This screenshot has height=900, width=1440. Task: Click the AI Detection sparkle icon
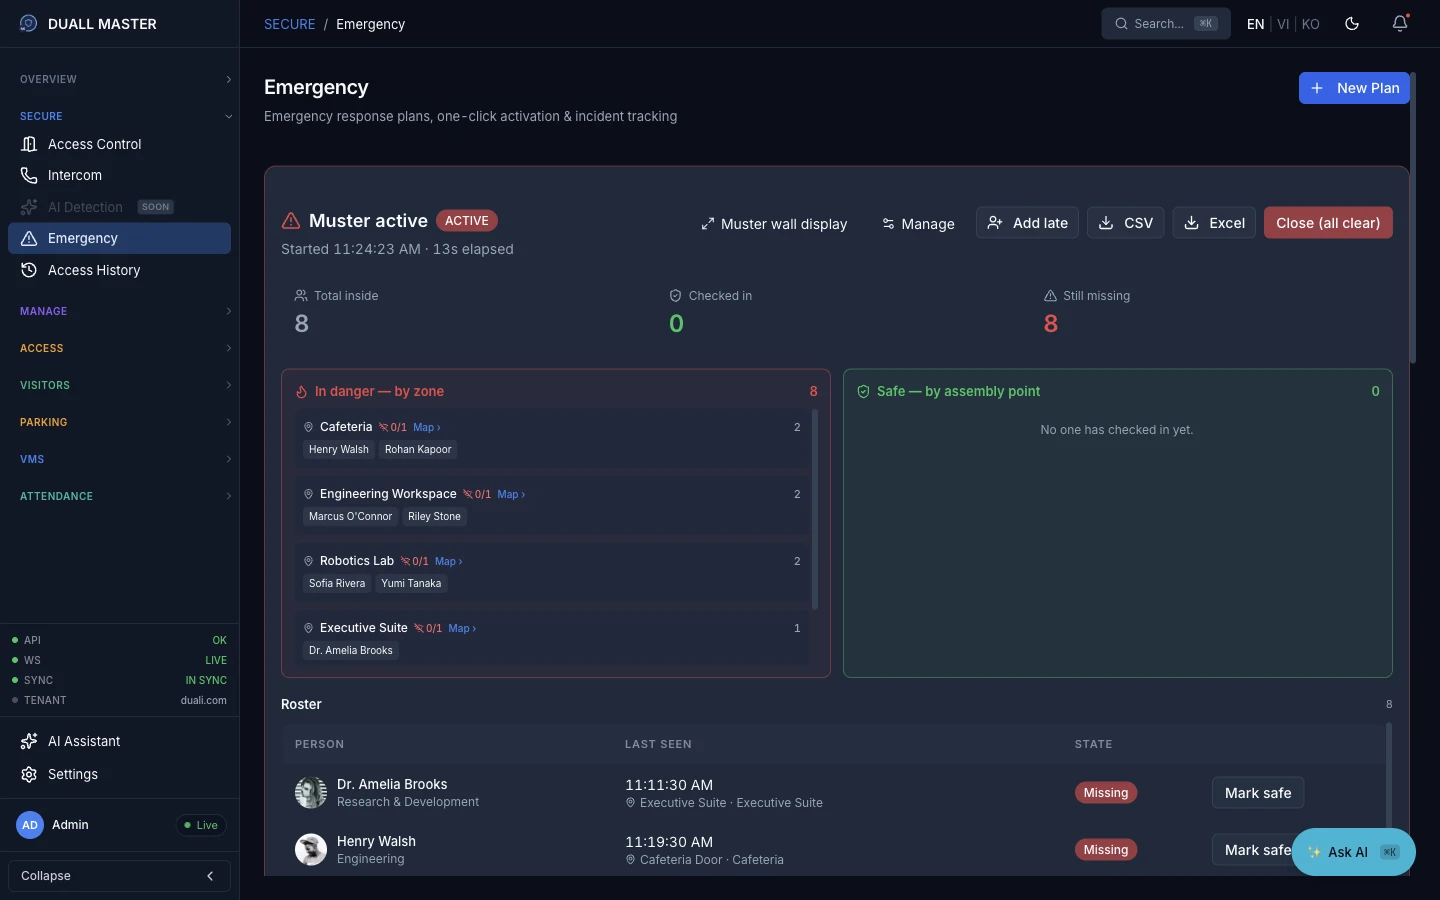click(29, 207)
